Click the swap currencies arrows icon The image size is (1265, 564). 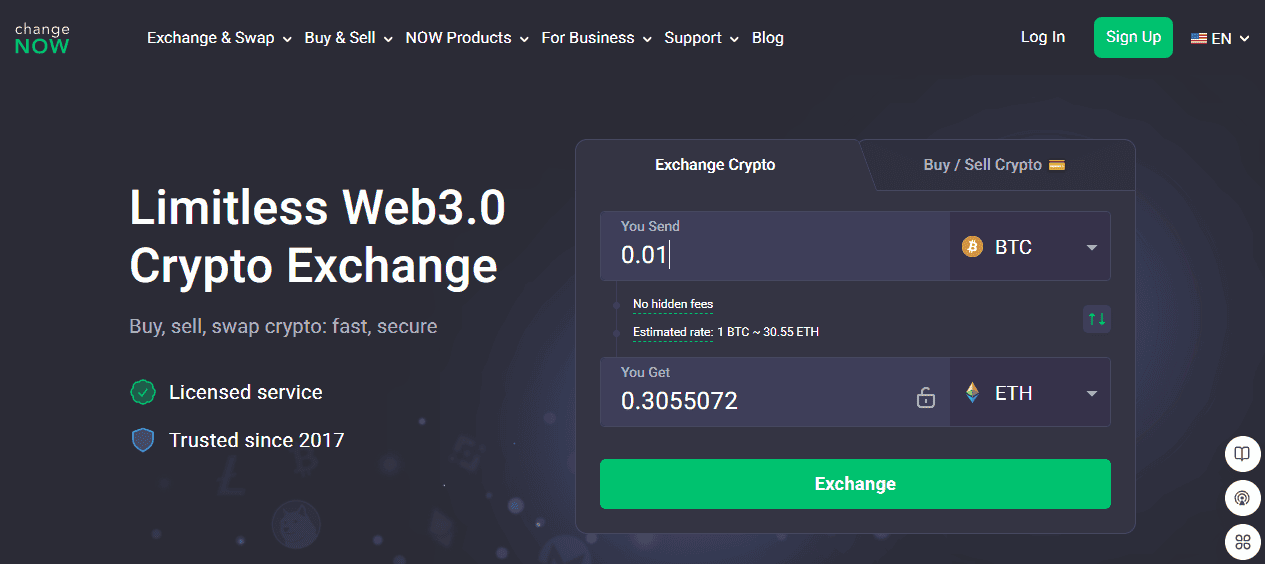(x=1097, y=319)
